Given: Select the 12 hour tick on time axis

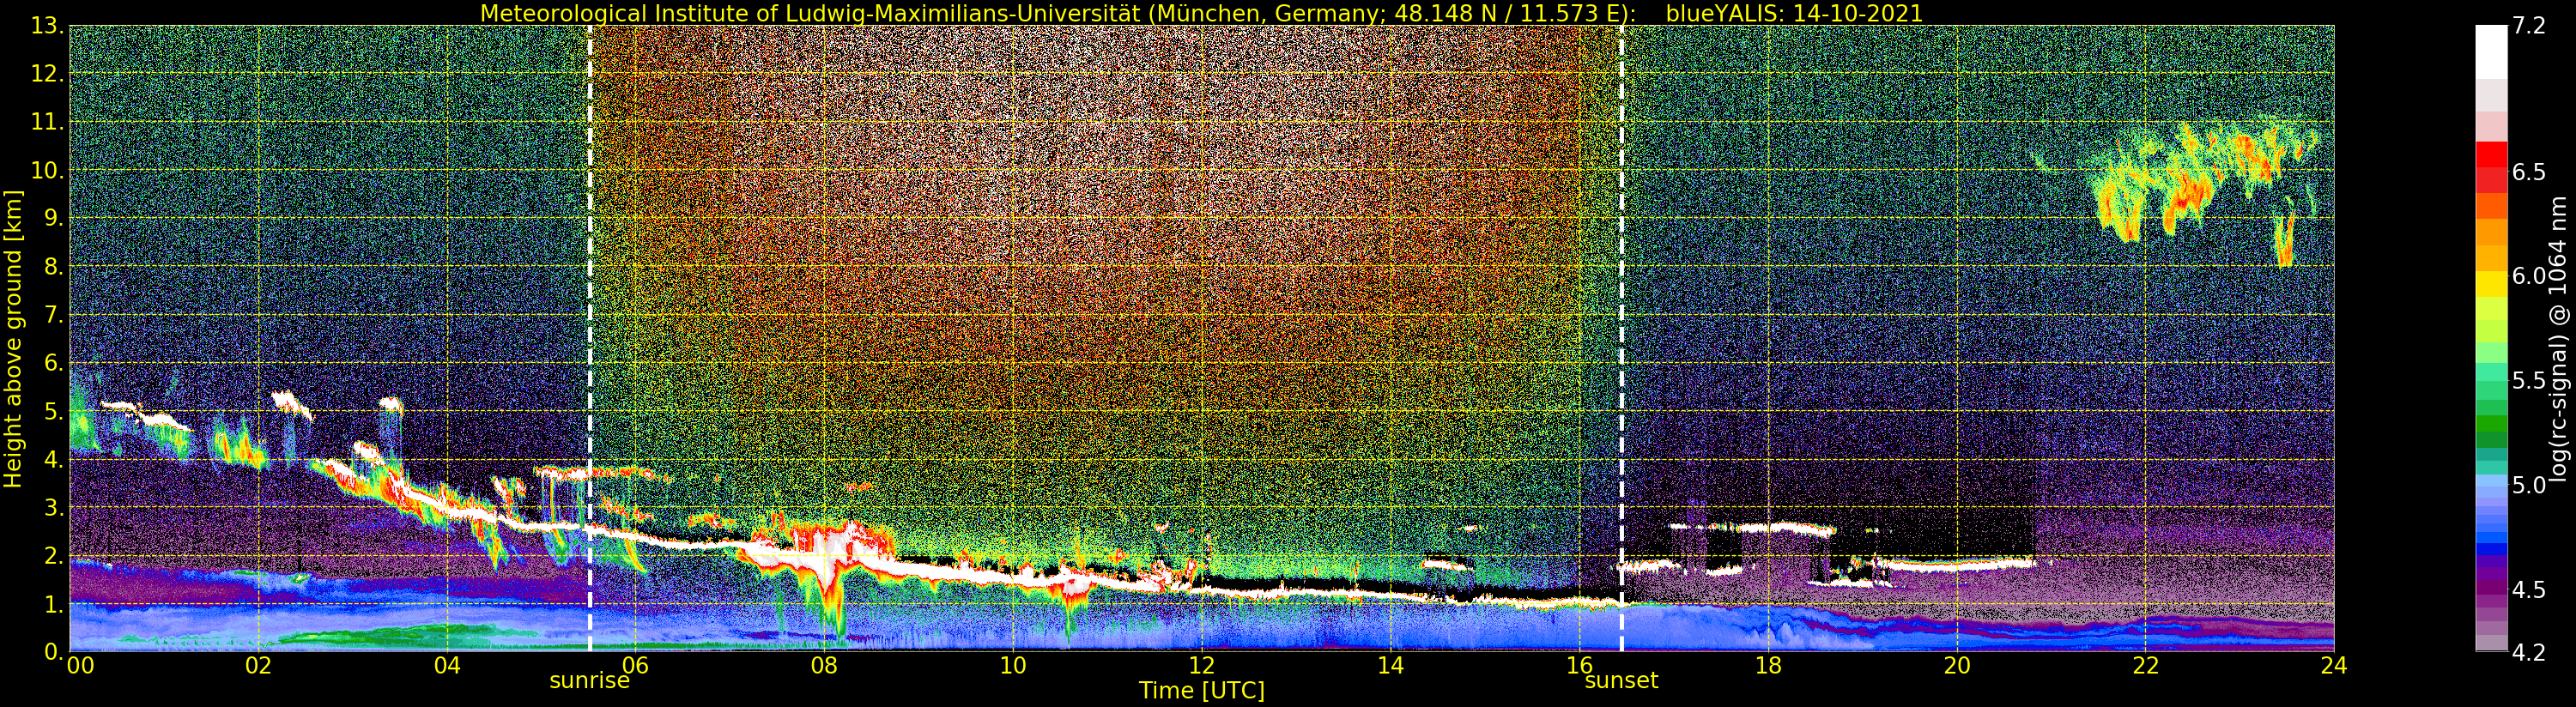Looking at the screenshot, I should [1201, 666].
